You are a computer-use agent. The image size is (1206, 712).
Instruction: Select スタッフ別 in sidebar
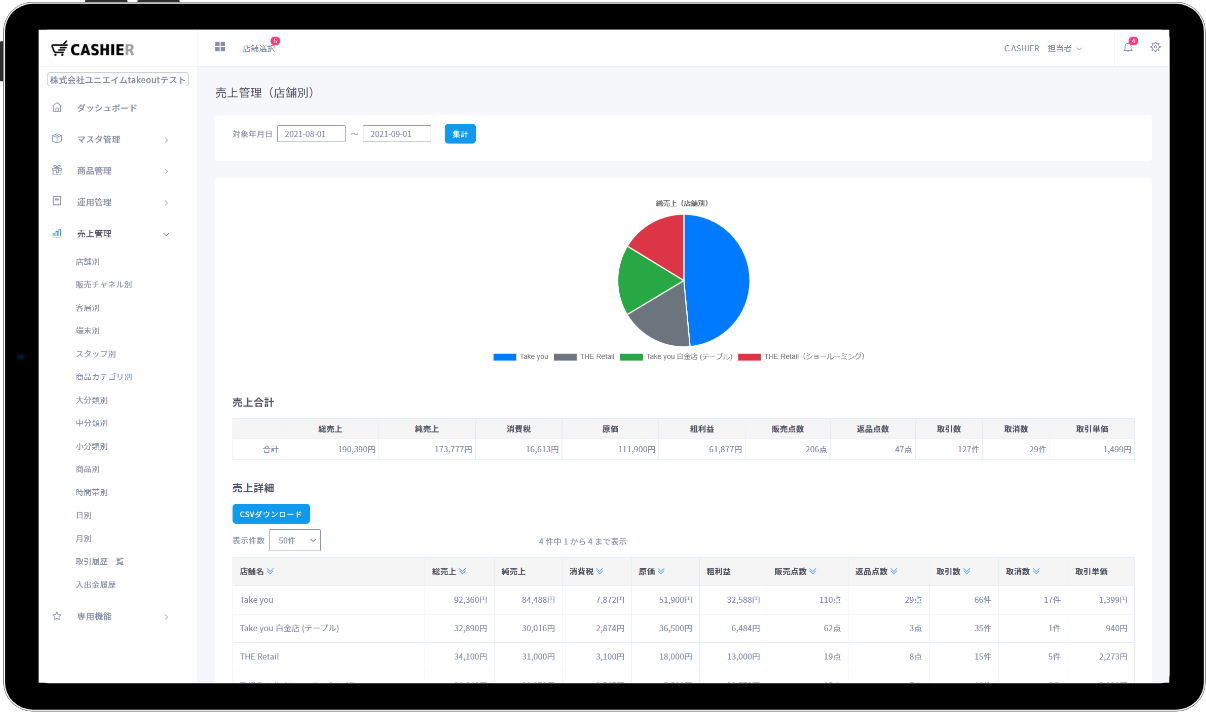(x=96, y=354)
